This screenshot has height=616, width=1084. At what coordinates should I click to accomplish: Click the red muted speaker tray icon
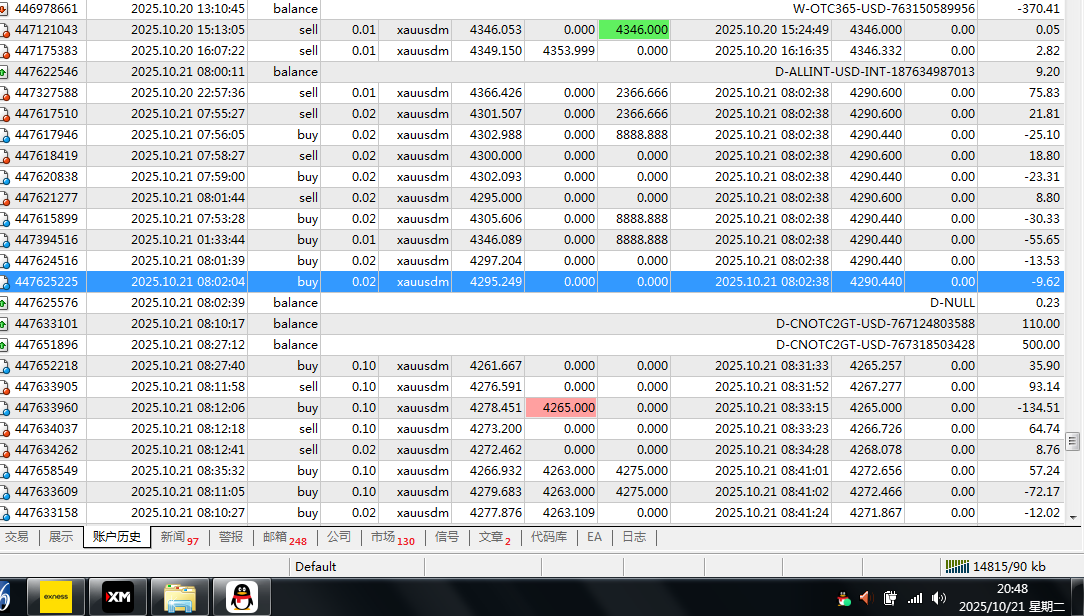coord(866,598)
